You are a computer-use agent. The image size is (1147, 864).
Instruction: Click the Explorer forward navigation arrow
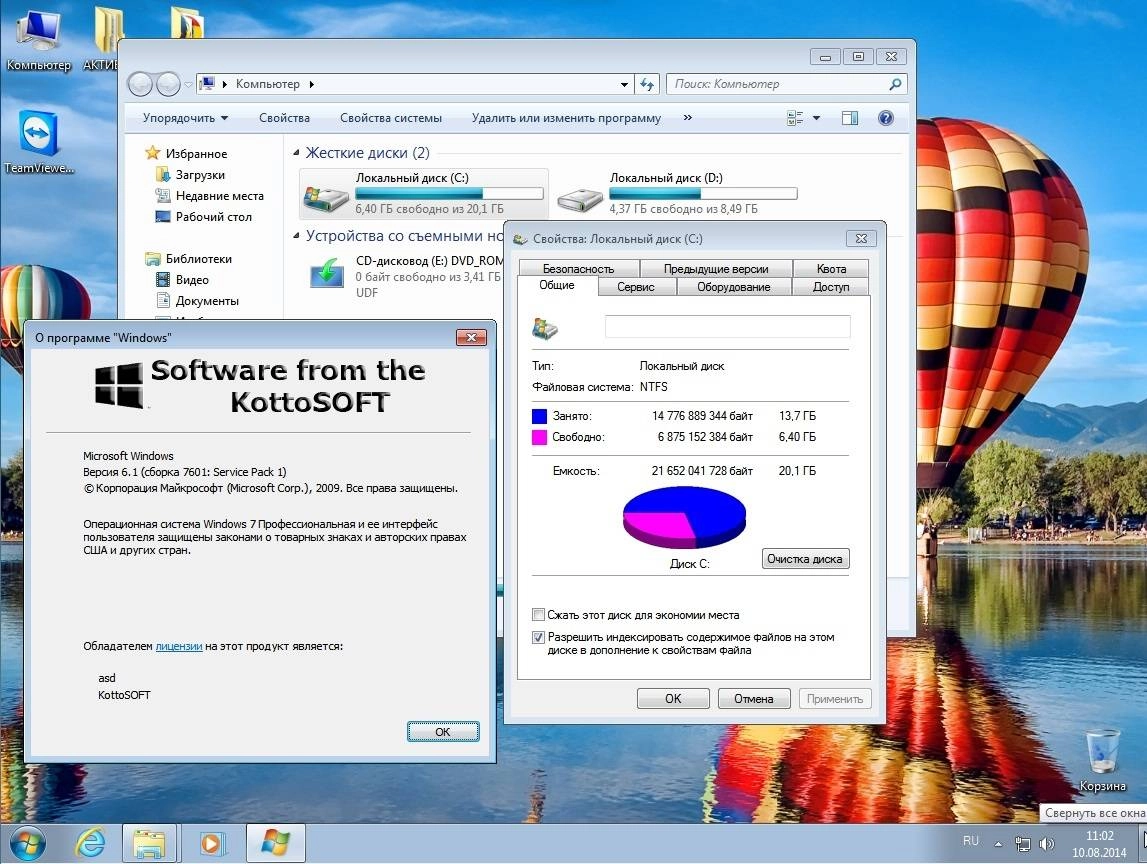tap(168, 84)
